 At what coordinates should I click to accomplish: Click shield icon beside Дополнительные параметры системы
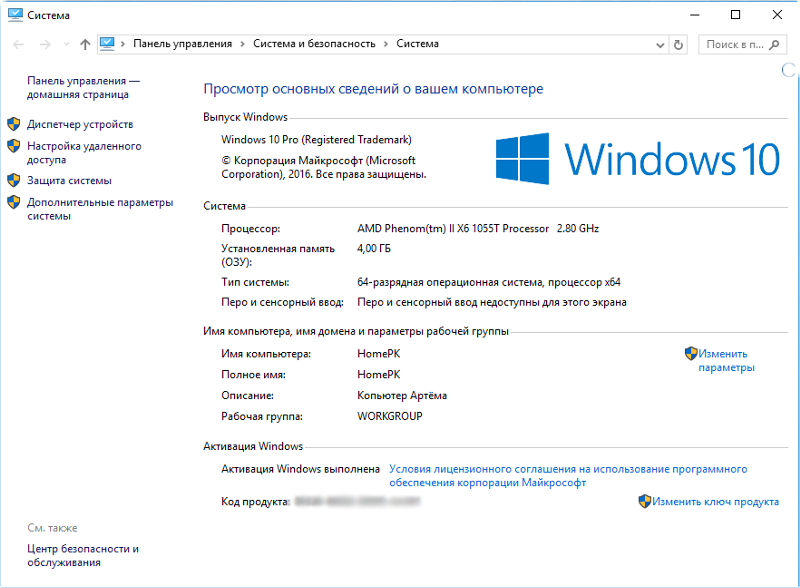(x=14, y=202)
